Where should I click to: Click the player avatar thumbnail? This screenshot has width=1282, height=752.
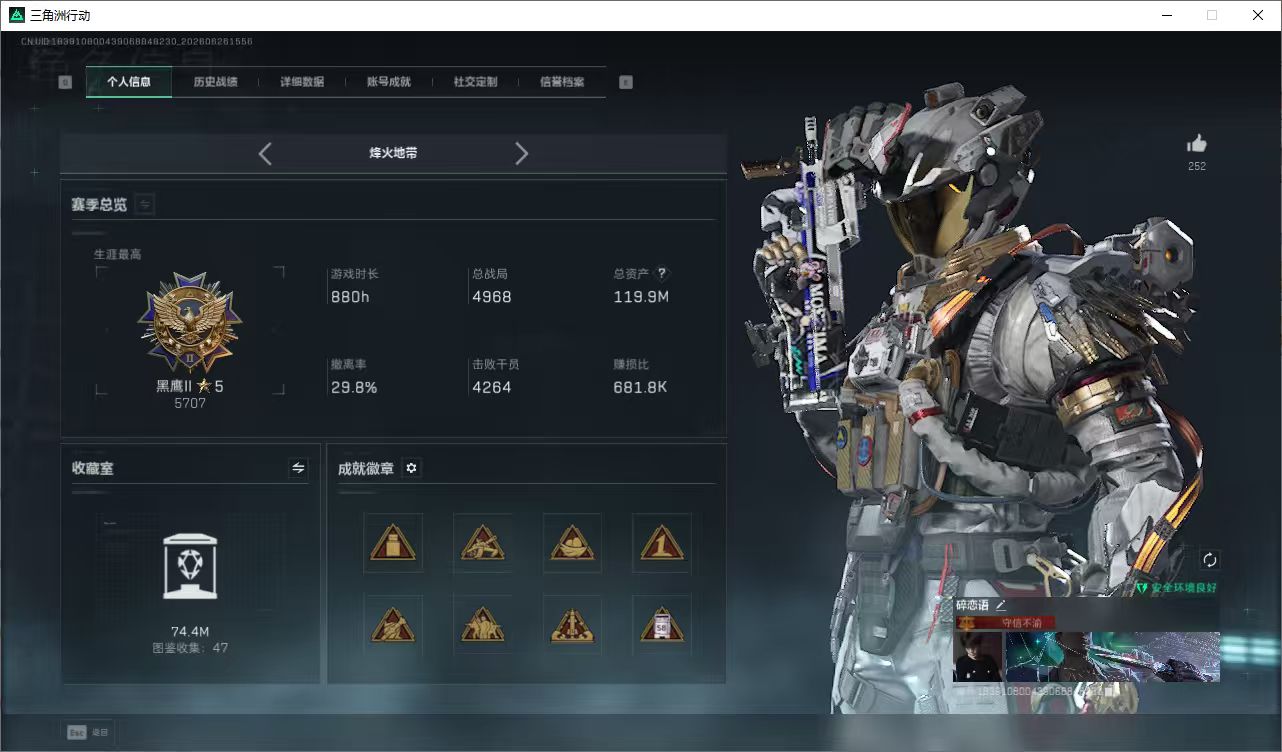tap(978, 656)
